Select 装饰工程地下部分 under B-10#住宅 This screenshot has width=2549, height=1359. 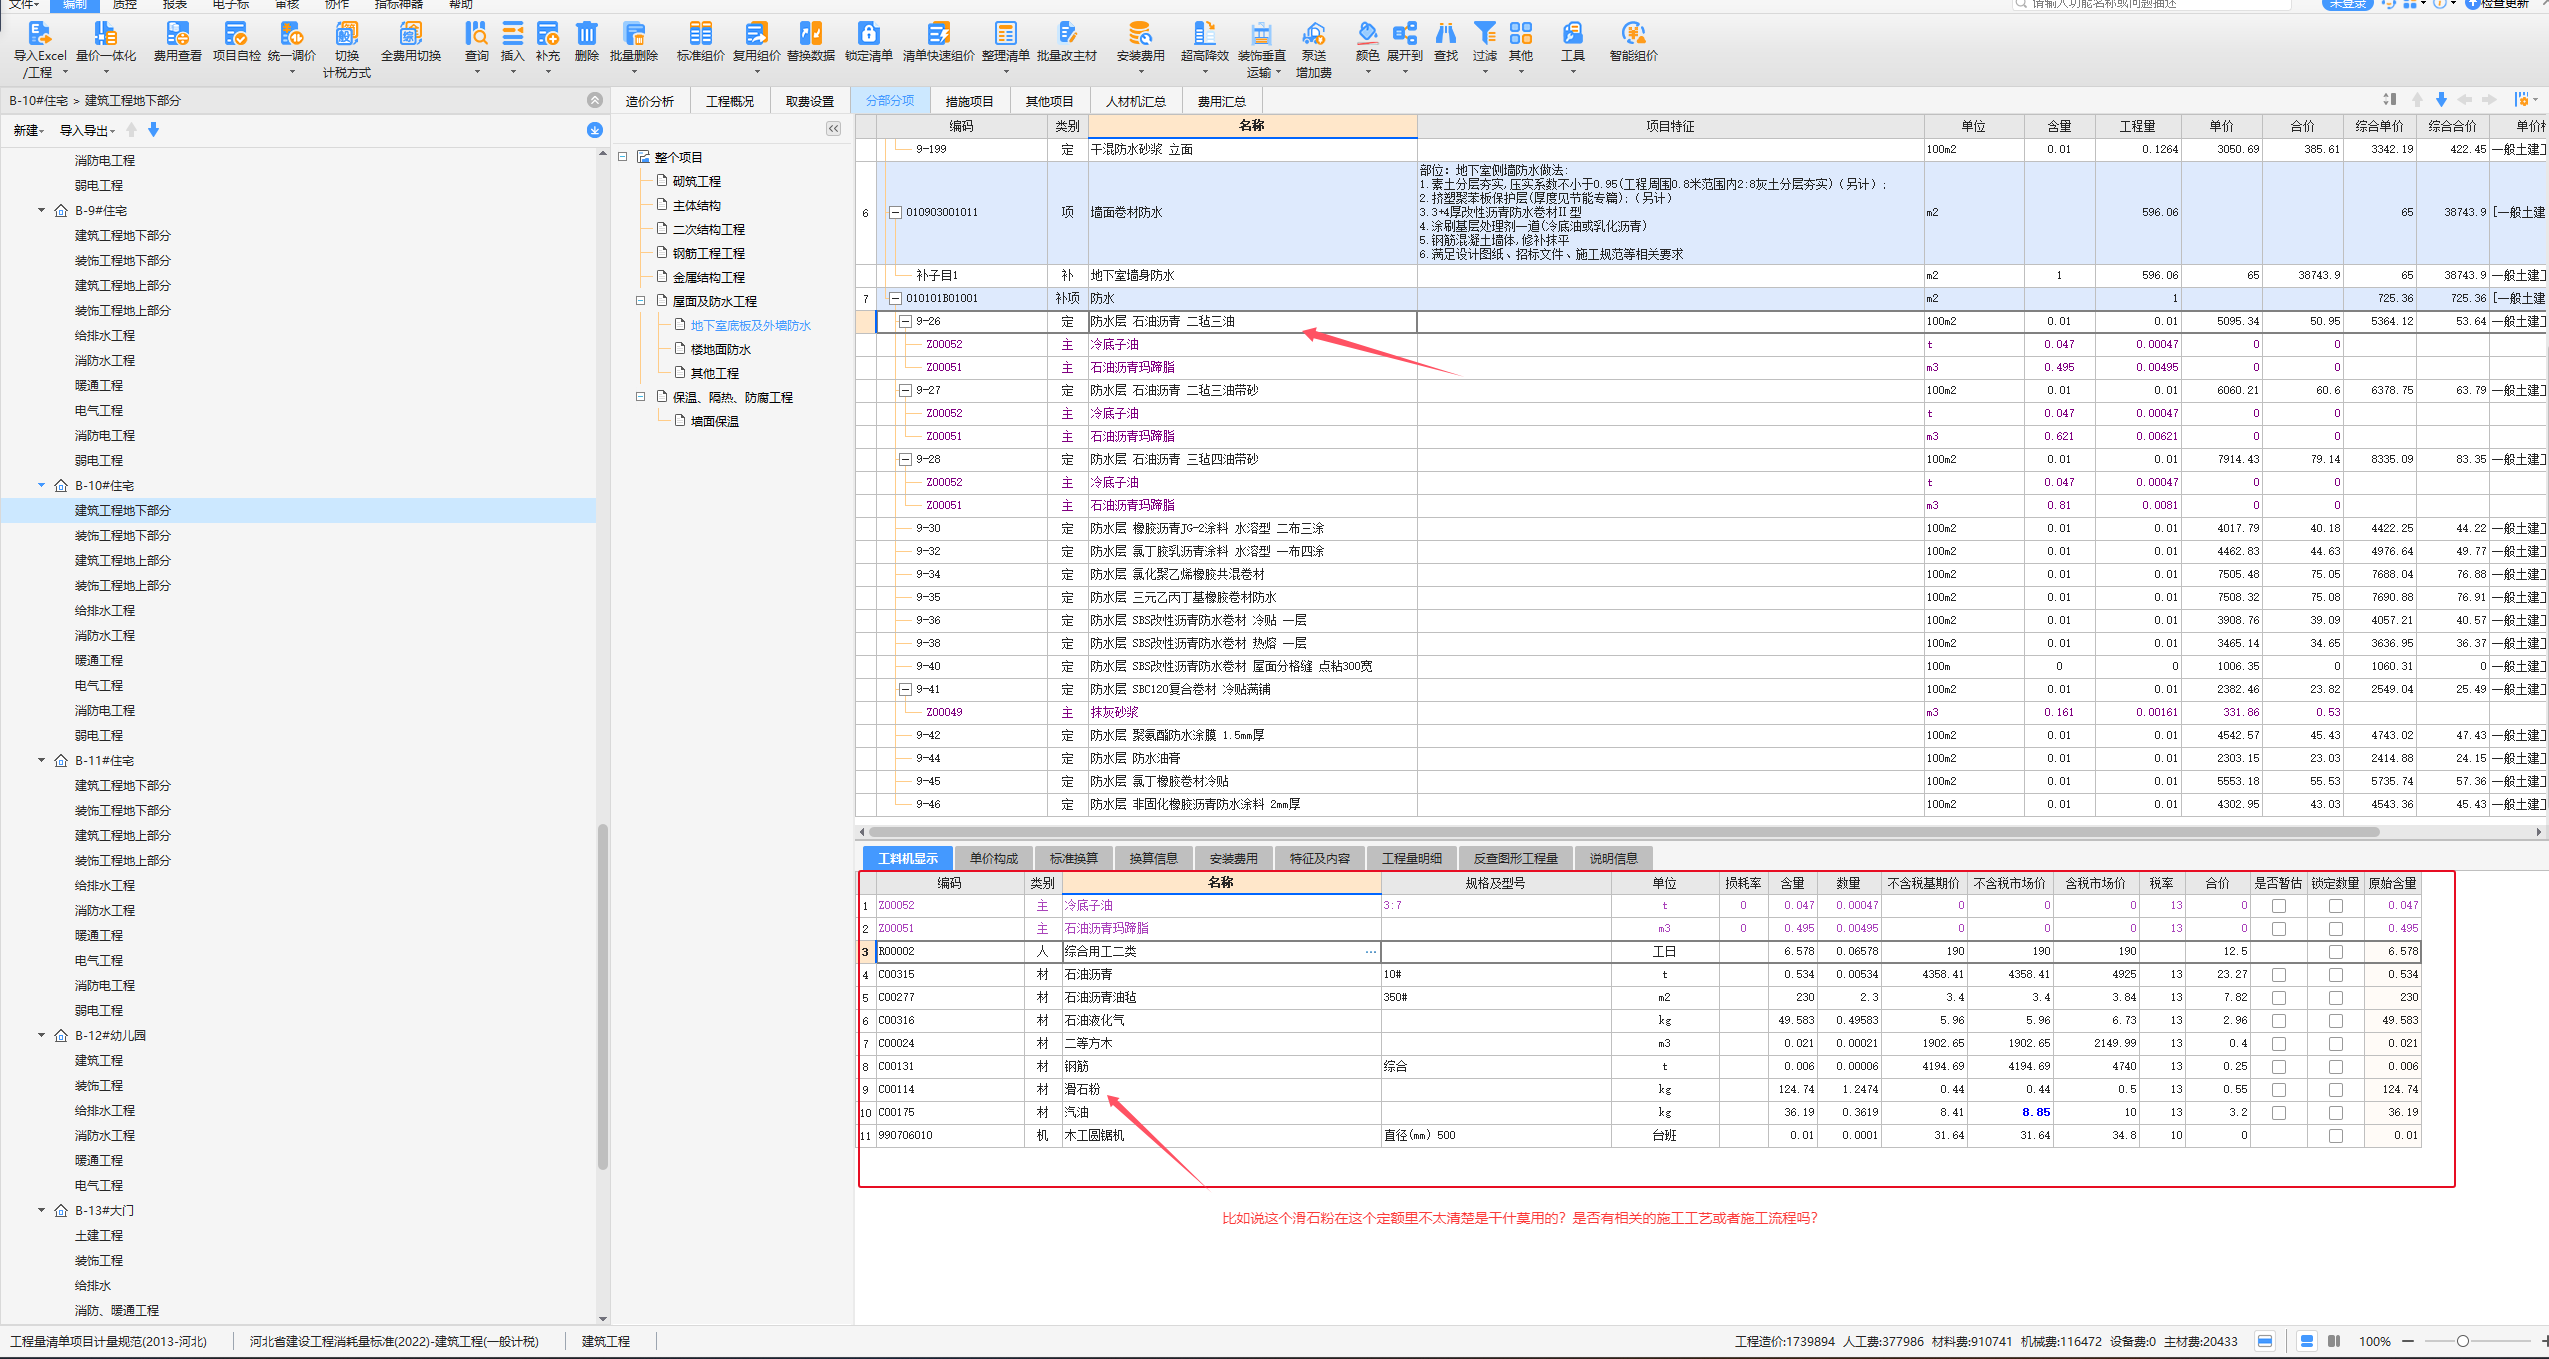123,535
